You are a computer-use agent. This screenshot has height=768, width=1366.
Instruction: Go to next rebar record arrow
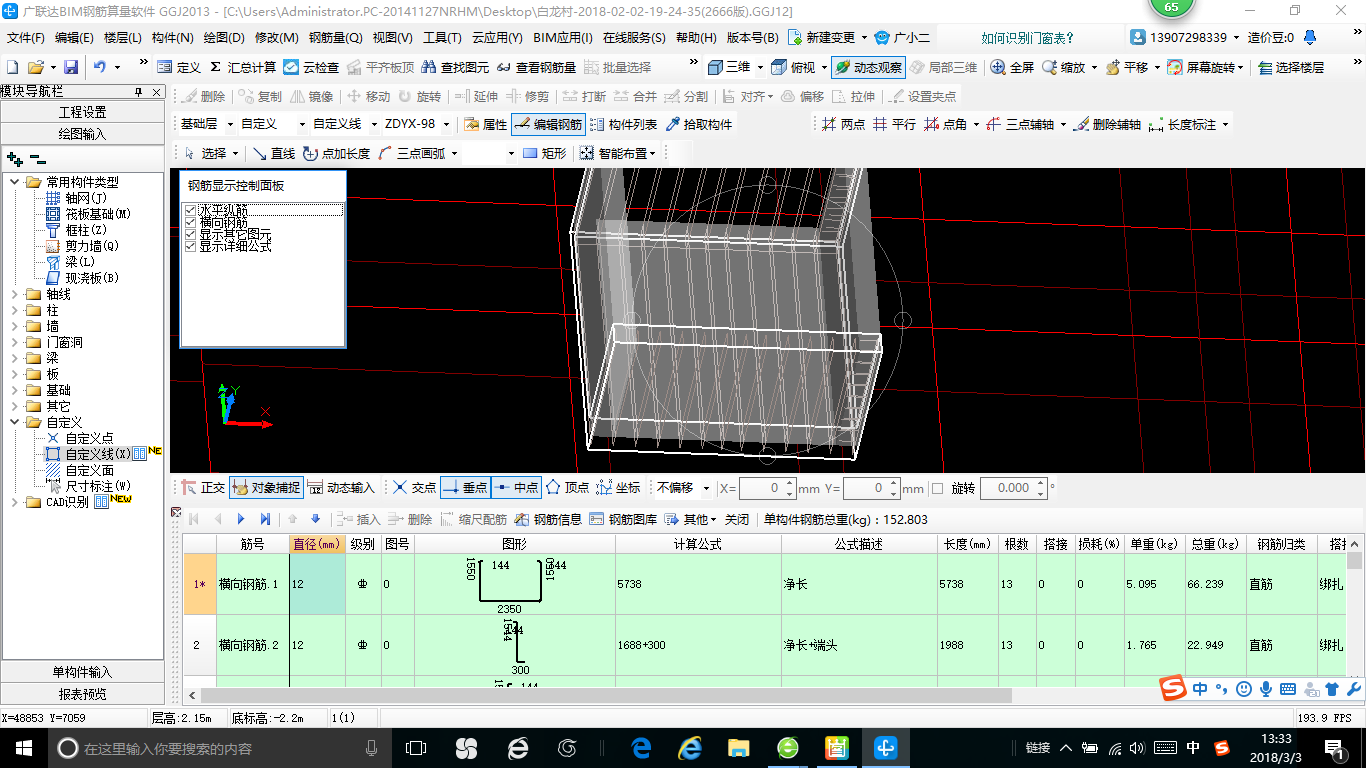tap(241, 519)
